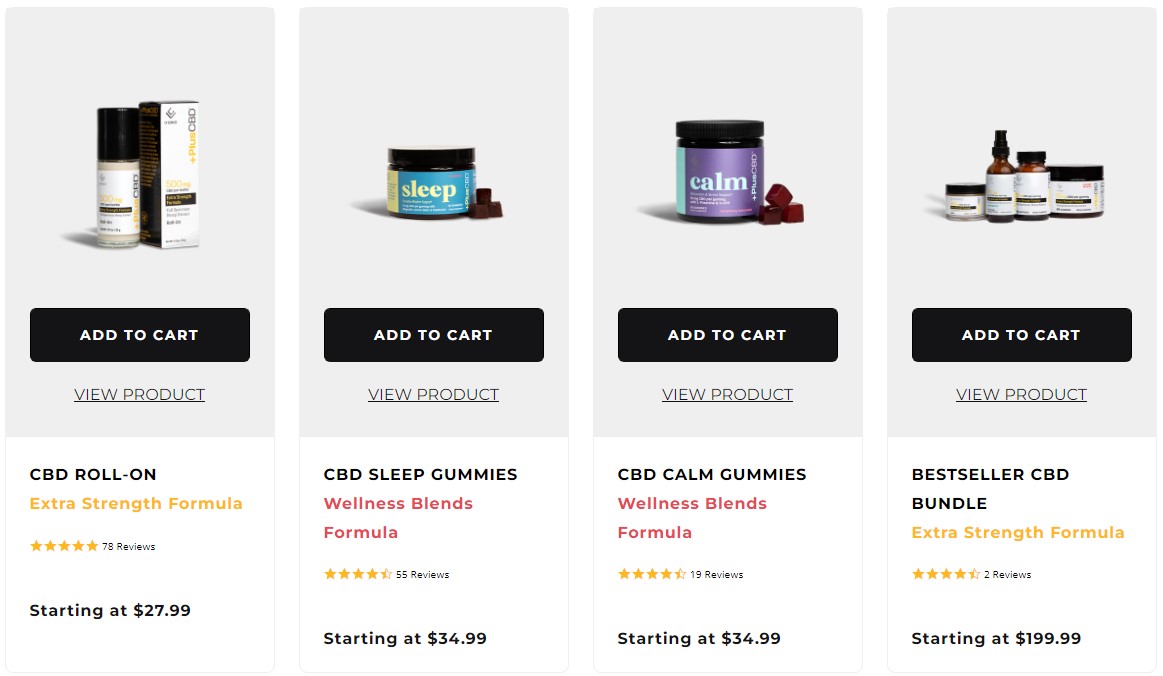The image size is (1163, 676).
Task: Click star rating beside 55 Reviews
Action: coord(358,574)
